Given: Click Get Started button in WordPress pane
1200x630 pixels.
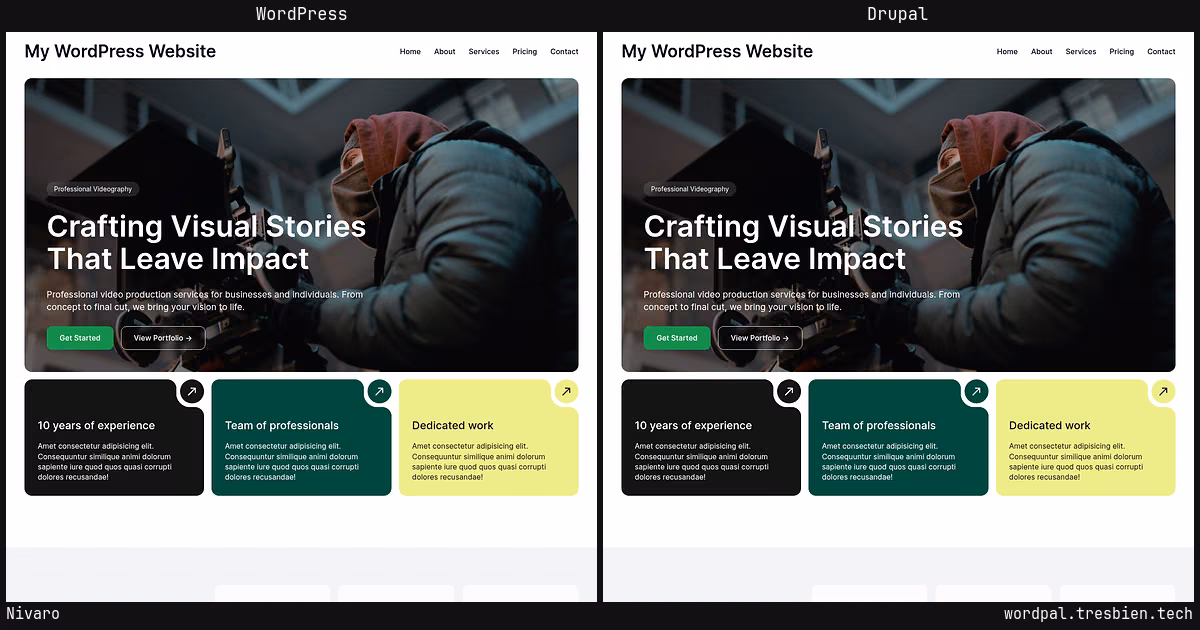Looking at the screenshot, I should click(80, 338).
